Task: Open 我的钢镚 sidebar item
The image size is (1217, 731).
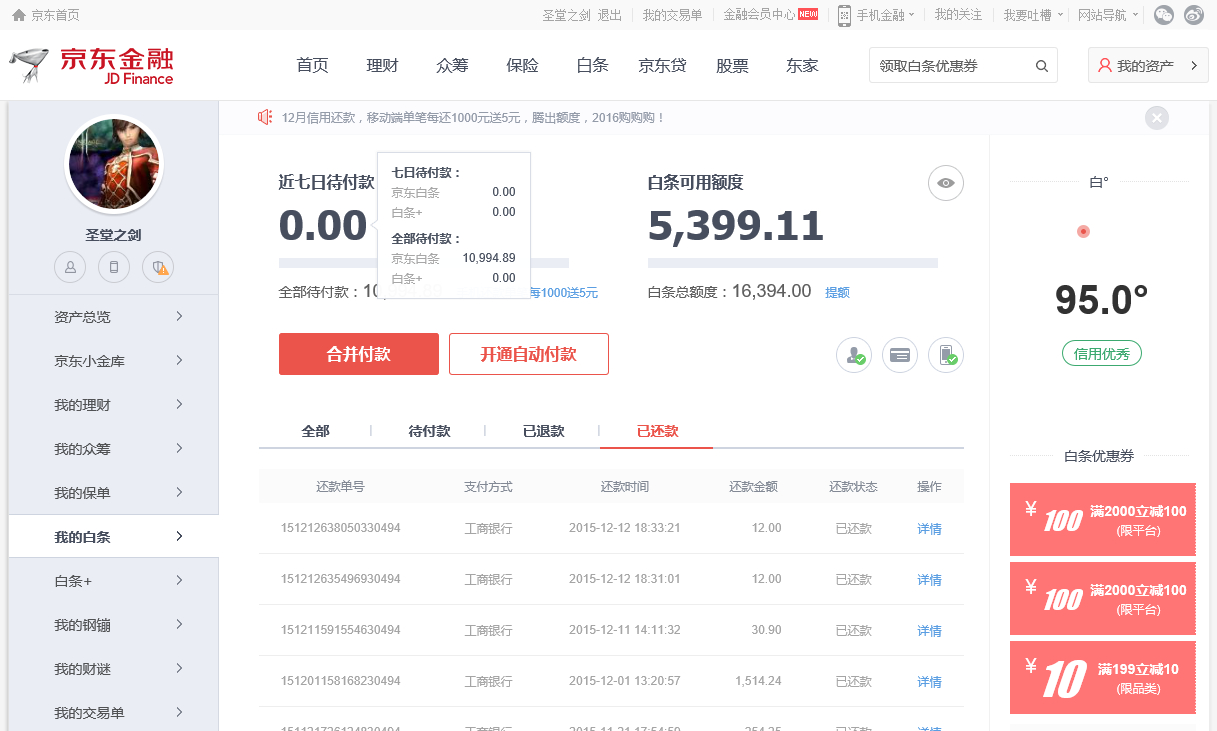Action: (113, 625)
